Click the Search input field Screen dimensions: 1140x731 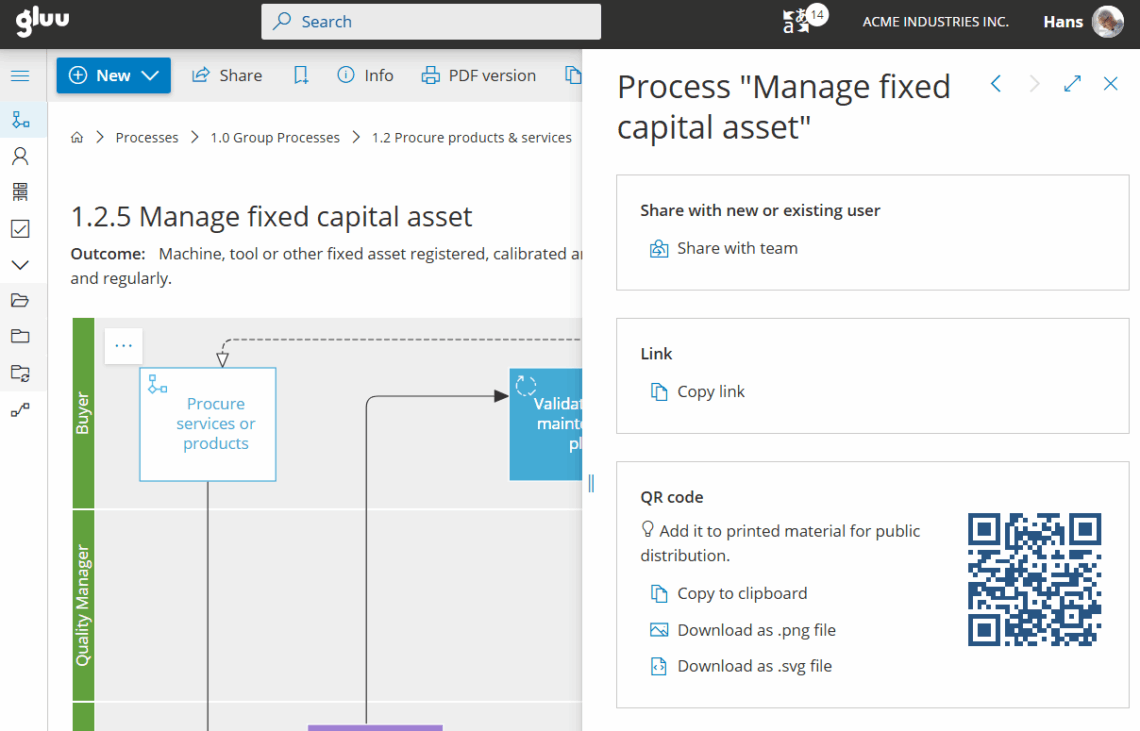coord(431,22)
